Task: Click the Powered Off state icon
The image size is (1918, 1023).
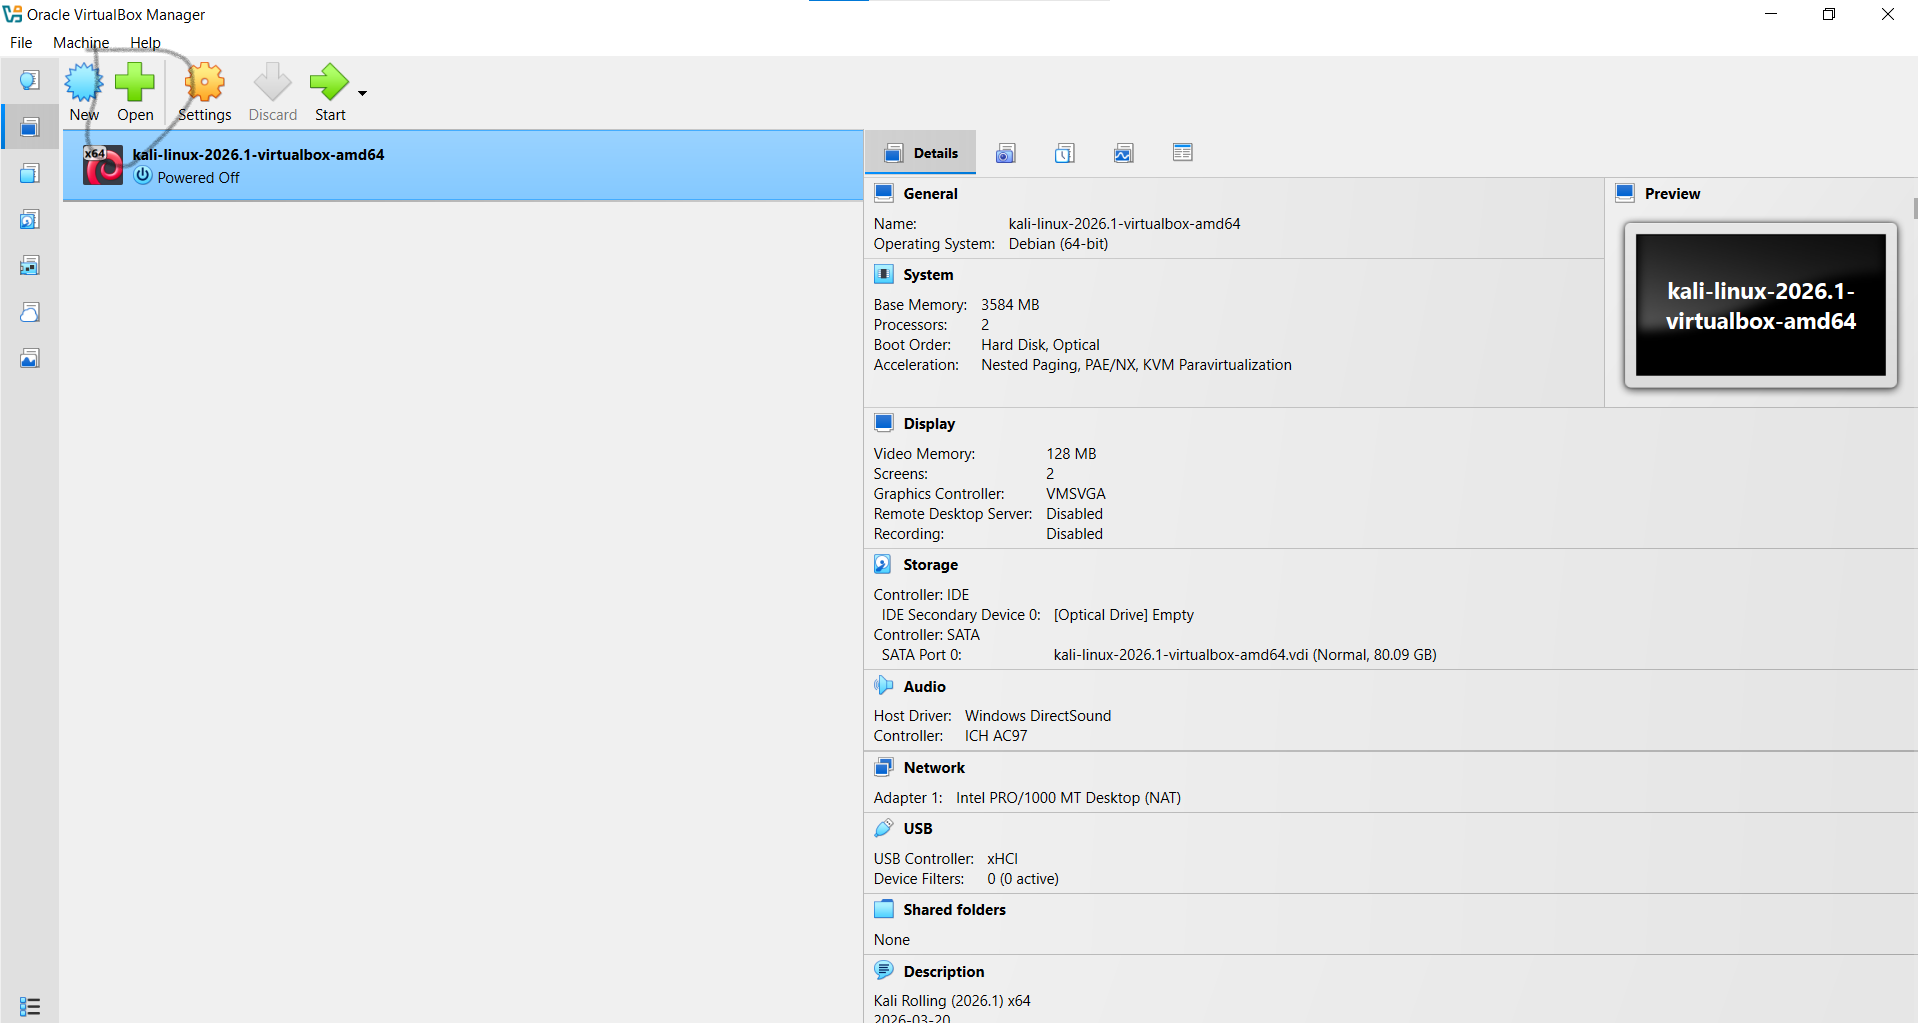Action: pos(143,176)
